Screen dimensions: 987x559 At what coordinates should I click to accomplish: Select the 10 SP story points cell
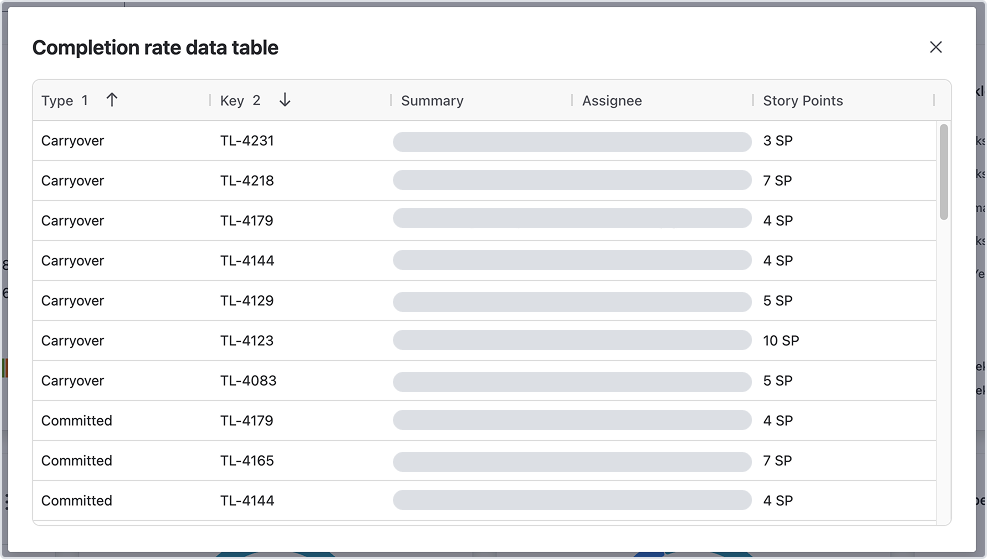tap(781, 341)
